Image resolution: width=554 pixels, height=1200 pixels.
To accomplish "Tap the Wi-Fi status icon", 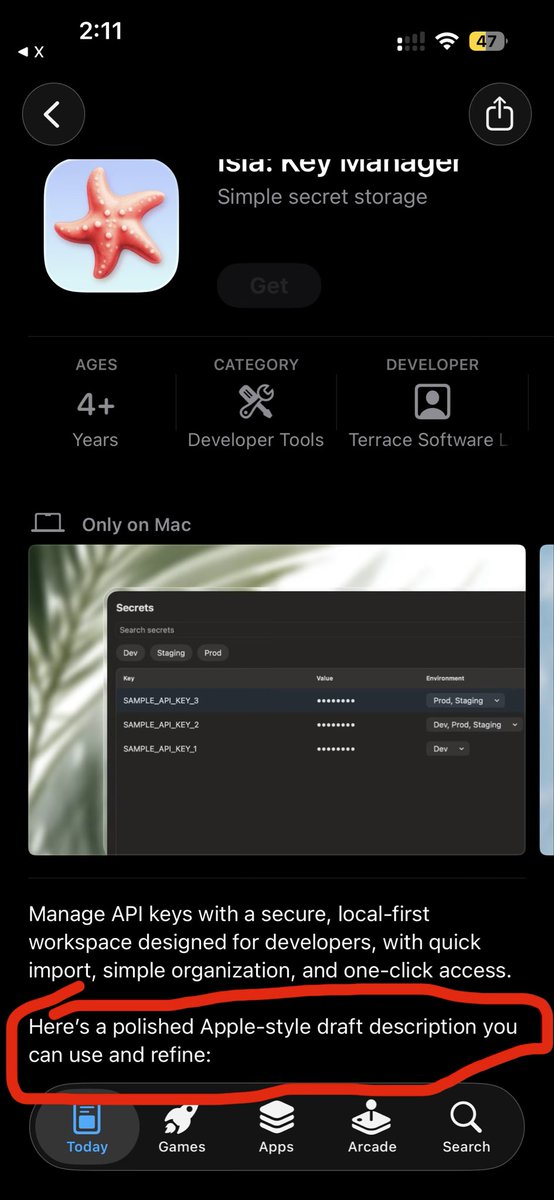I will tap(447, 42).
